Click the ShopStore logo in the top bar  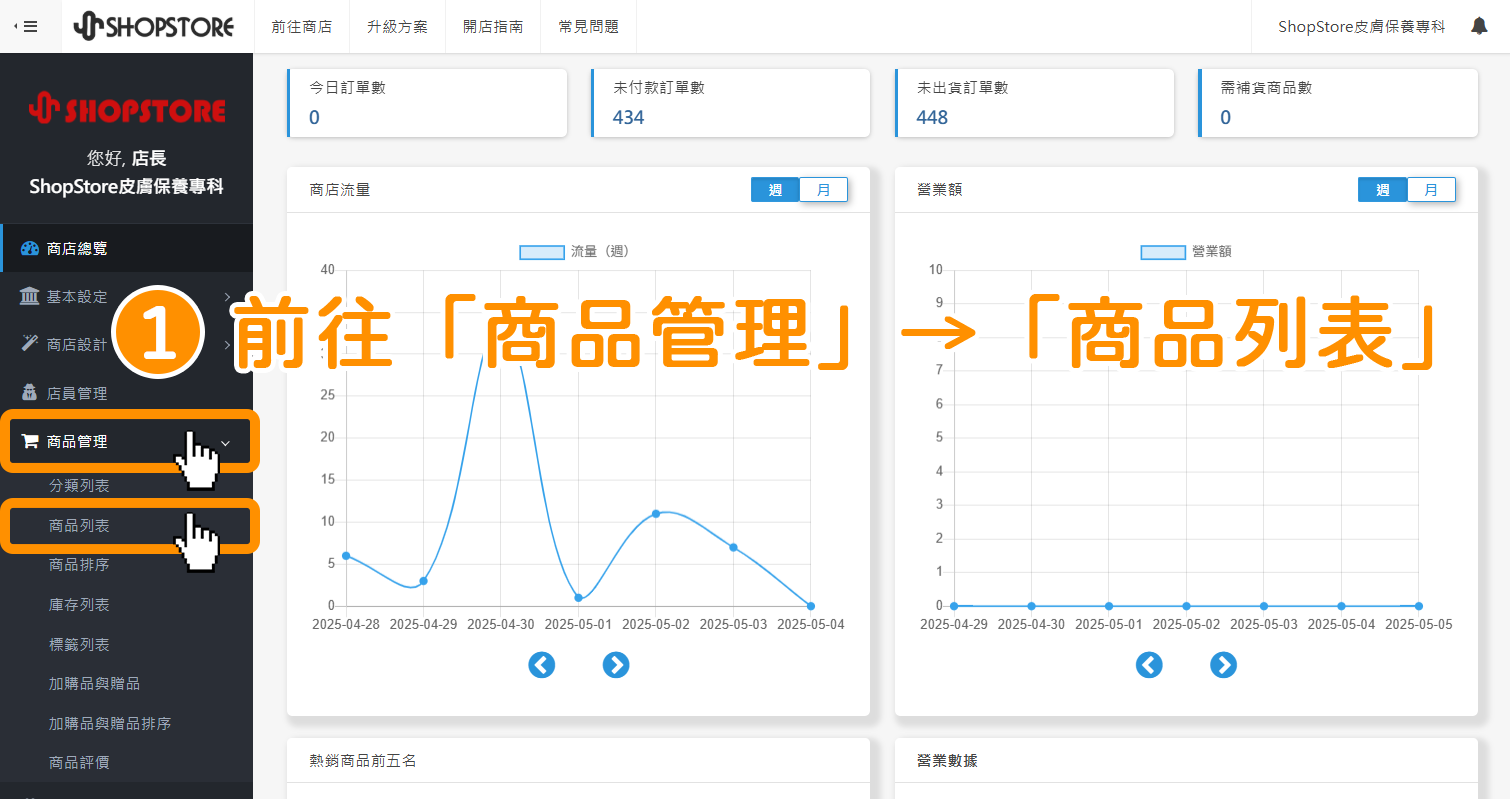(154, 26)
